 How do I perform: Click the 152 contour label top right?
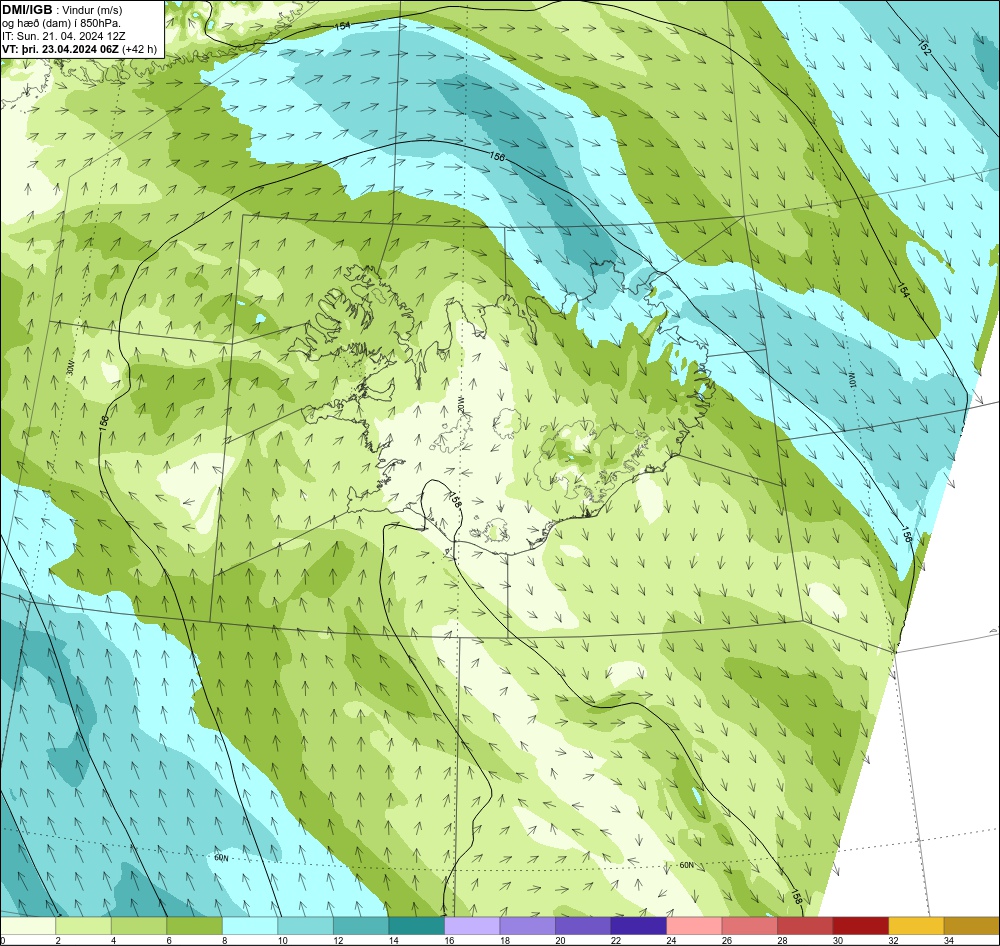click(x=925, y=46)
